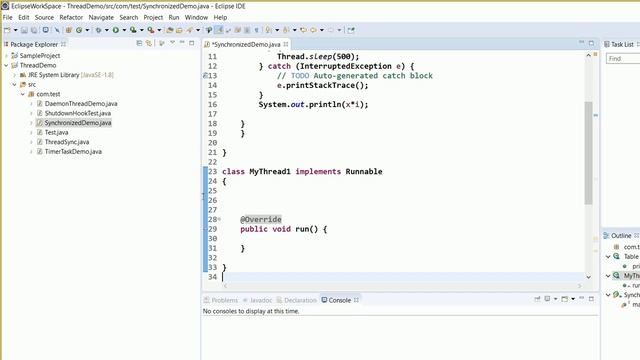Click the Save All toolbar icon
640x360 pixels.
tap(34, 30)
